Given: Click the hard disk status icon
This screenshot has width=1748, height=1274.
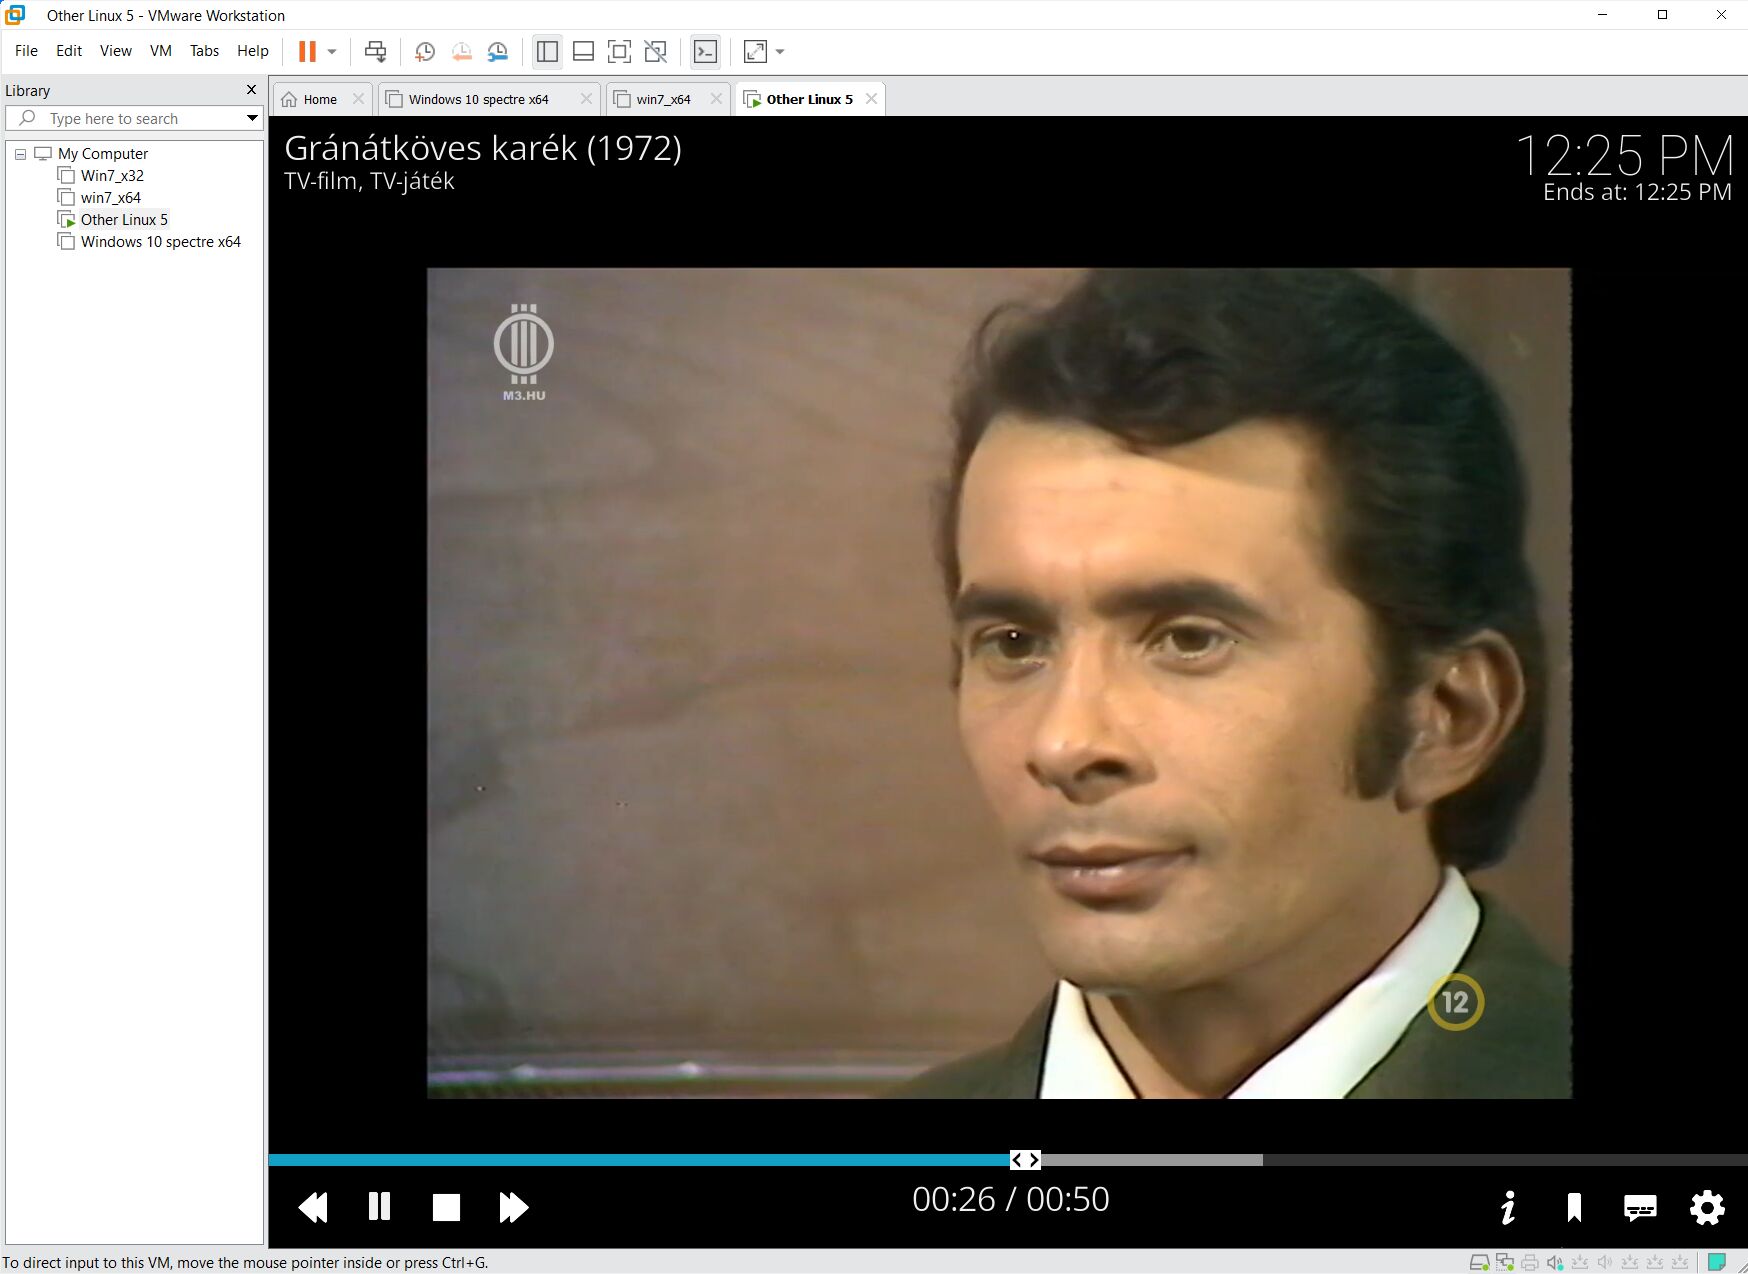Looking at the screenshot, I should pos(1479,1263).
